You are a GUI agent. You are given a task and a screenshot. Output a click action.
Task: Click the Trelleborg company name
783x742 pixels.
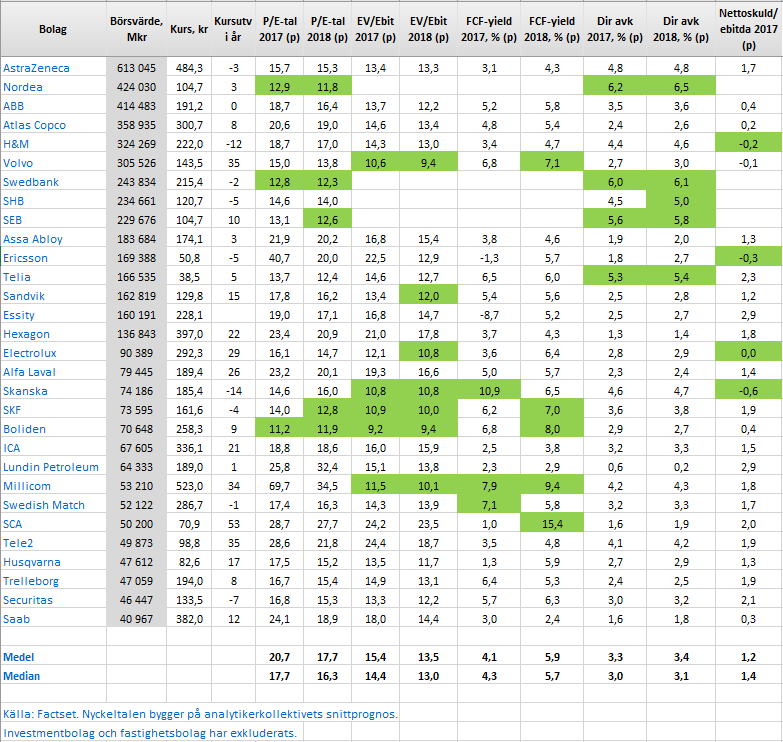pos(31,581)
